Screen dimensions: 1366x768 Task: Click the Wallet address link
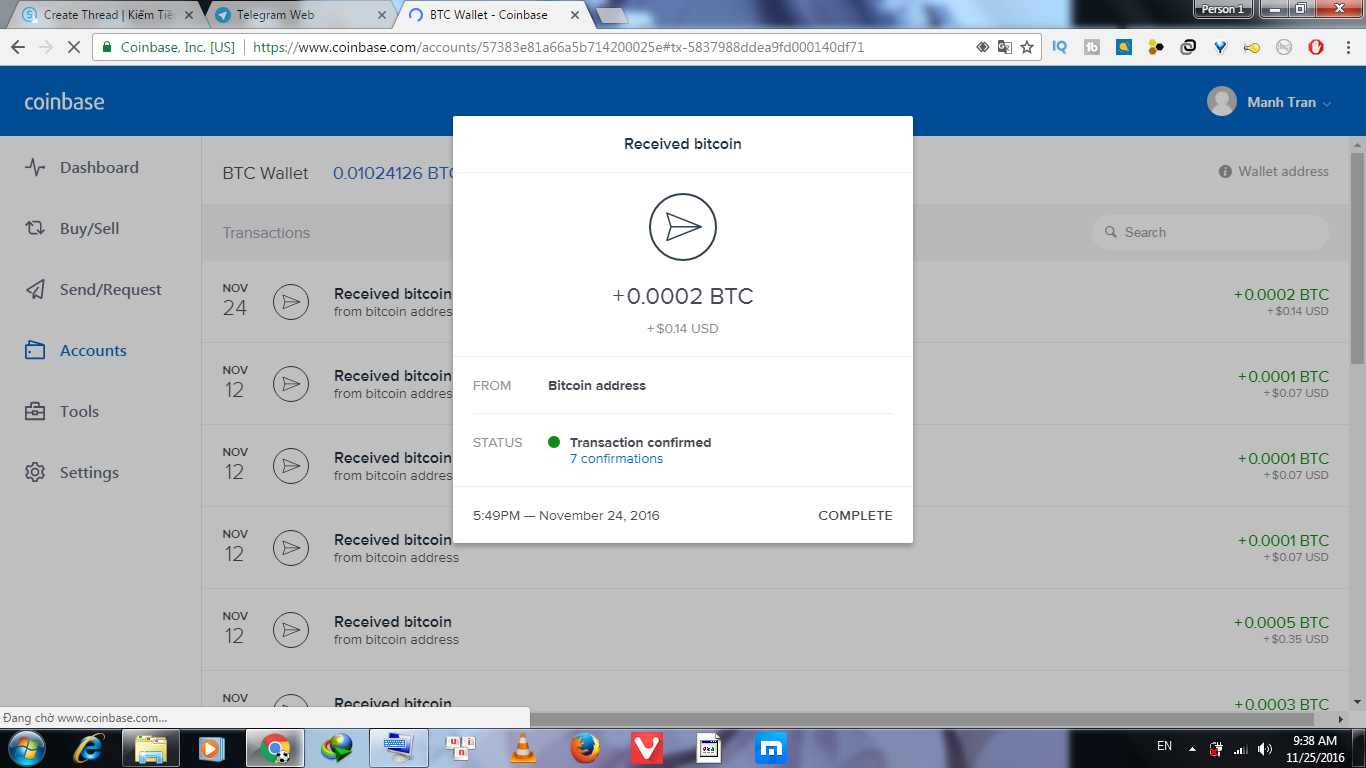coord(1283,172)
